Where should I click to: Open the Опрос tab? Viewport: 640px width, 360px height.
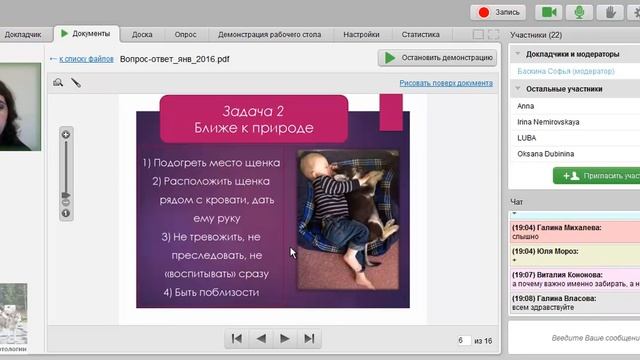click(x=185, y=35)
